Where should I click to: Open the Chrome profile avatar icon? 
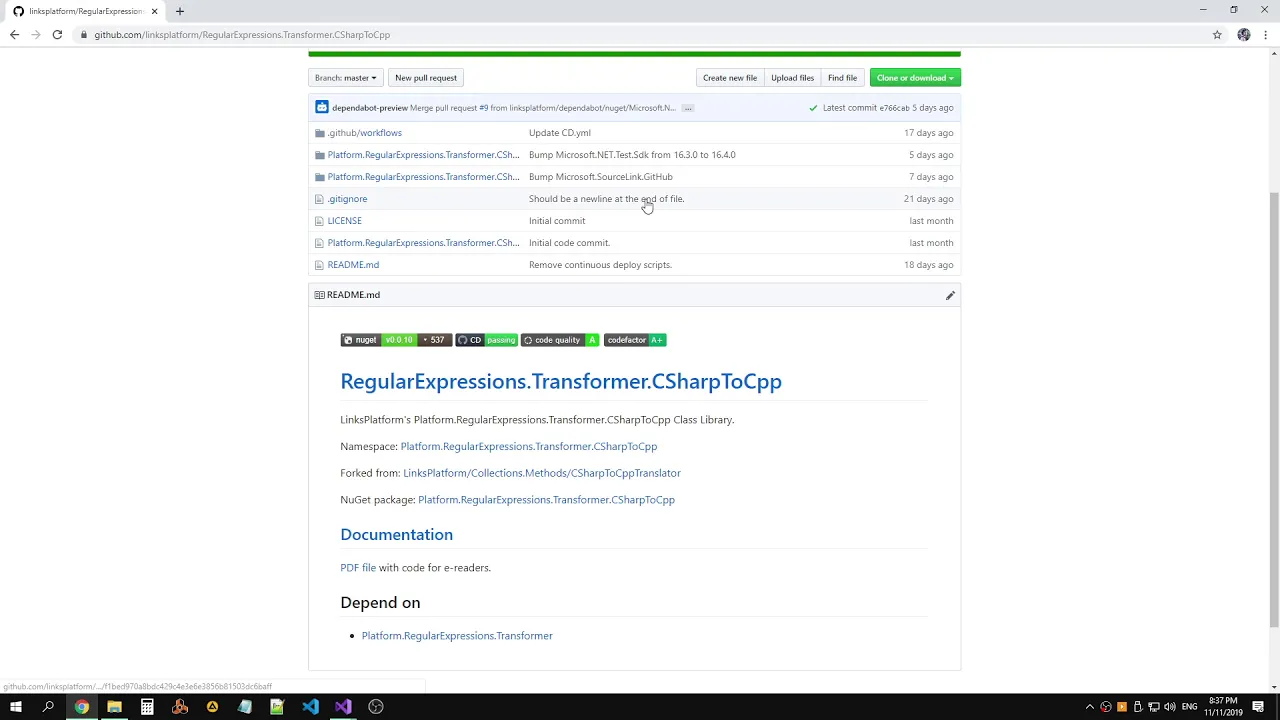click(1244, 35)
